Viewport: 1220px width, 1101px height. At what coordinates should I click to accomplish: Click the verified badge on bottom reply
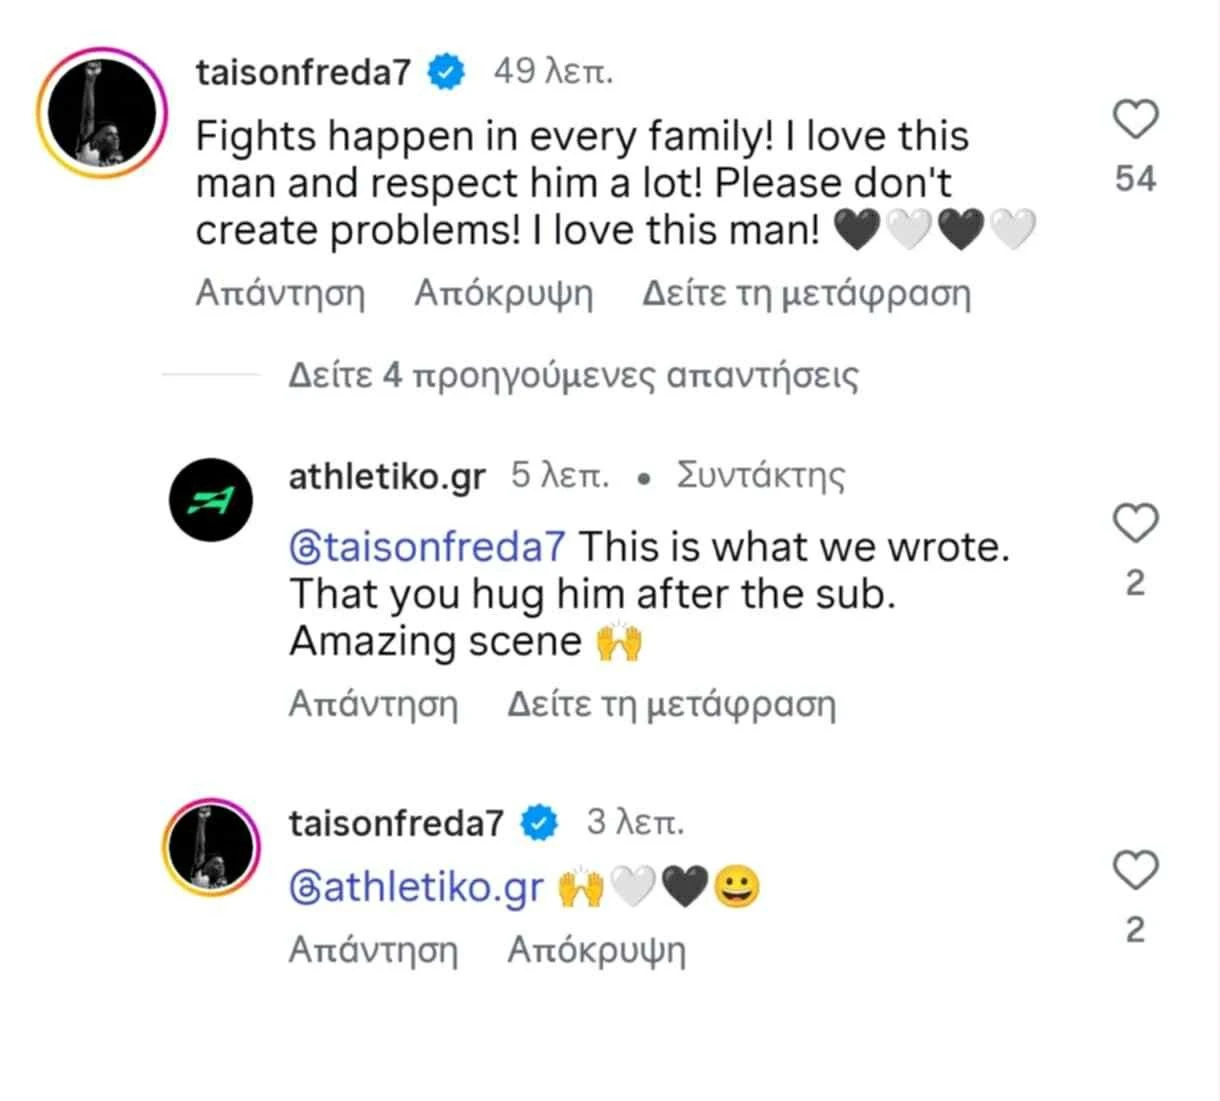pyautogui.click(x=540, y=823)
